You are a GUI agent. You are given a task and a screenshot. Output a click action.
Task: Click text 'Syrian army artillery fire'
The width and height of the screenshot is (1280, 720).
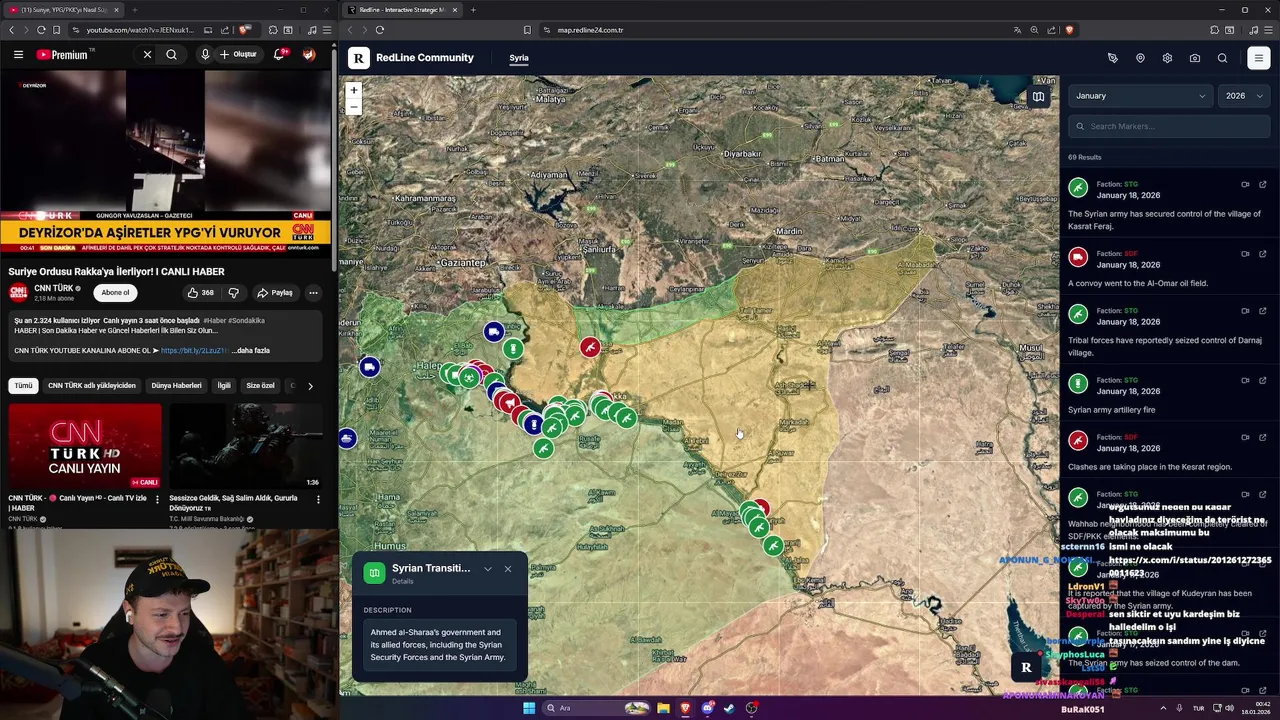[1111, 410]
